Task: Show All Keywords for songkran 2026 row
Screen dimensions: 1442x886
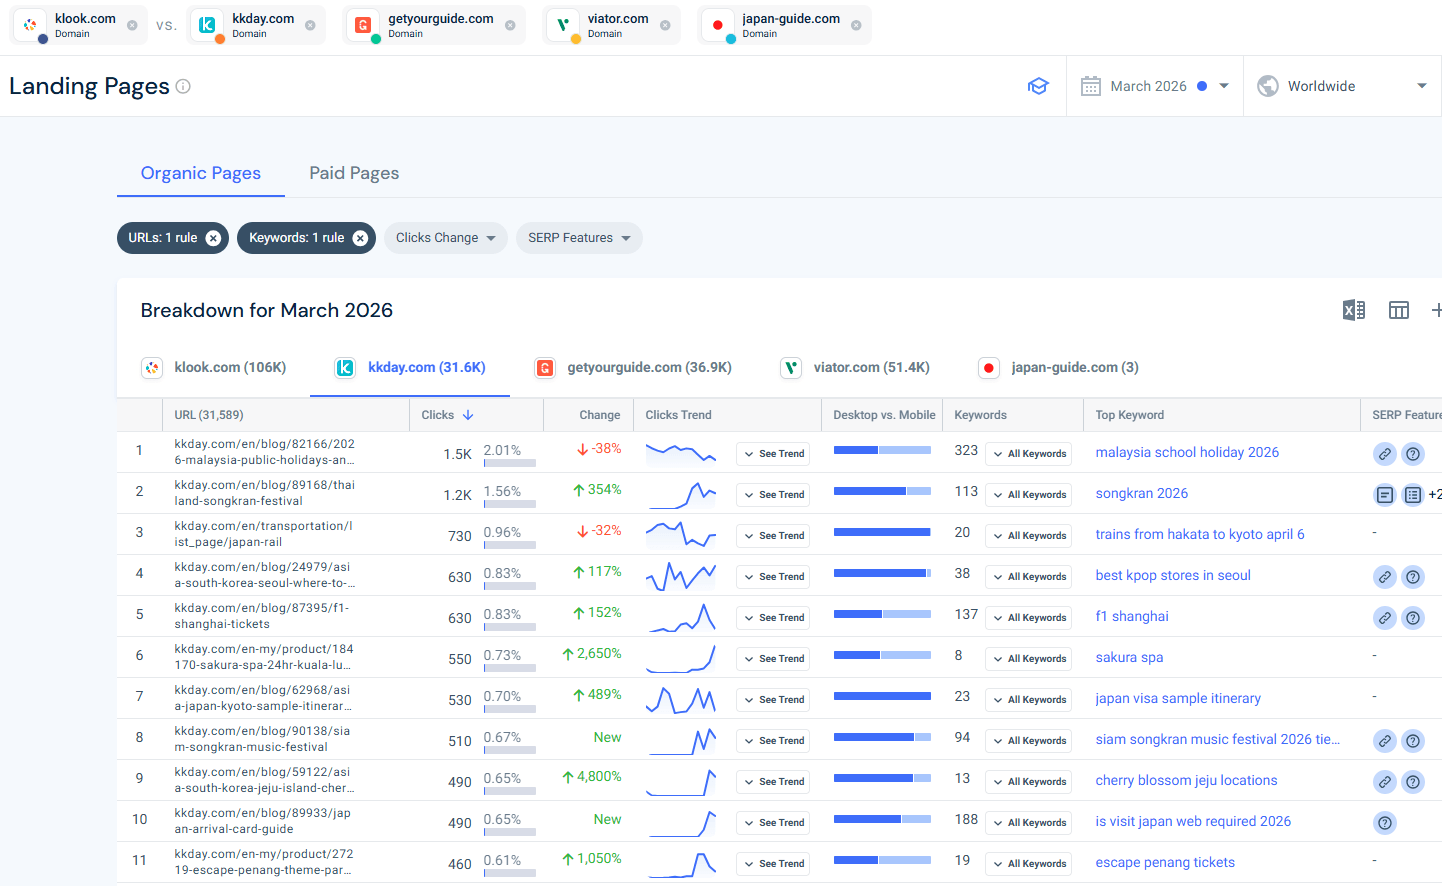Action: pyautogui.click(x=1029, y=495)
